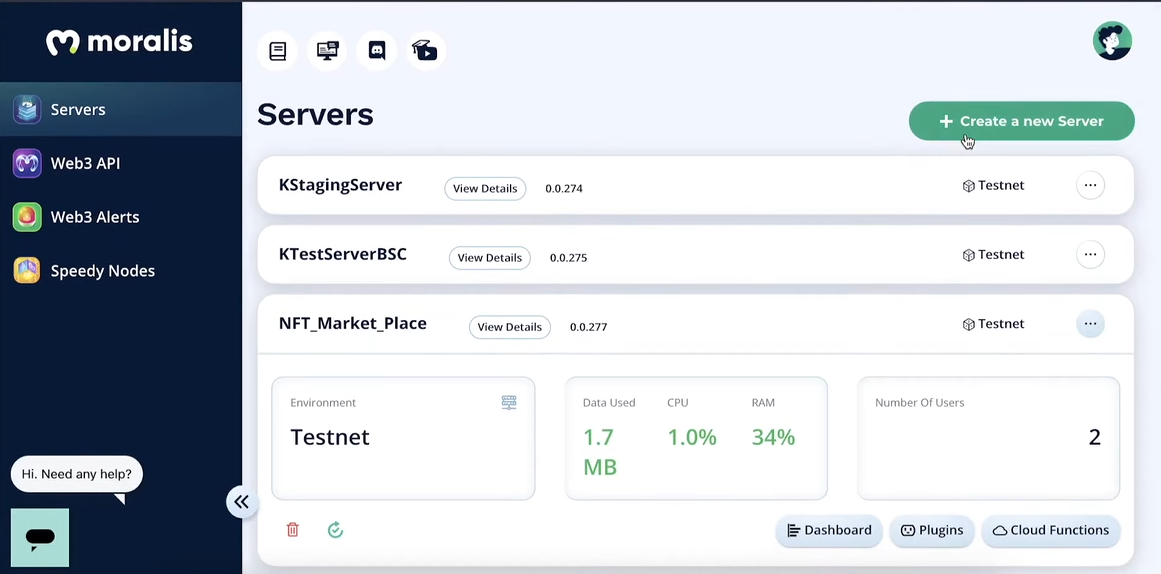Click the Servers sidebar icon

tap(27, 110)
